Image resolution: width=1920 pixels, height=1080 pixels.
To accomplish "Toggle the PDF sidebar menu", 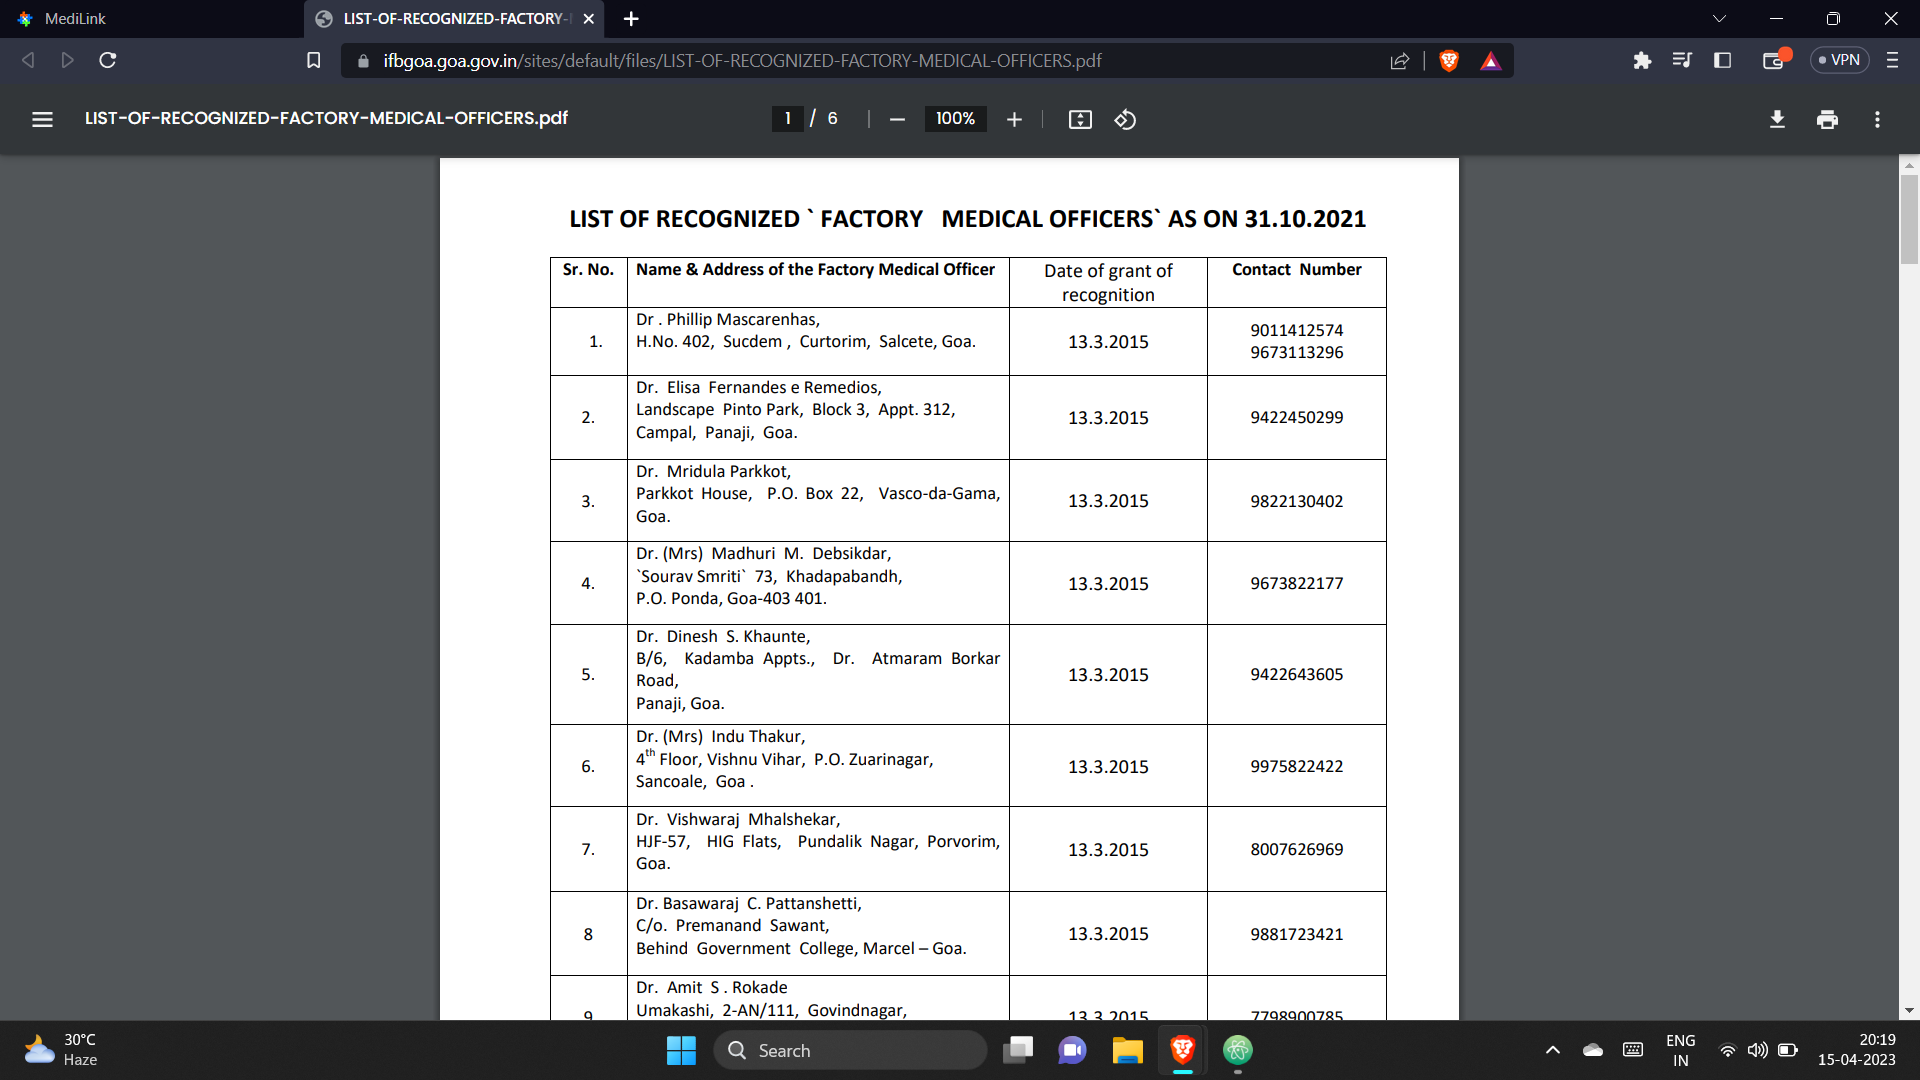I will (42, 119).
